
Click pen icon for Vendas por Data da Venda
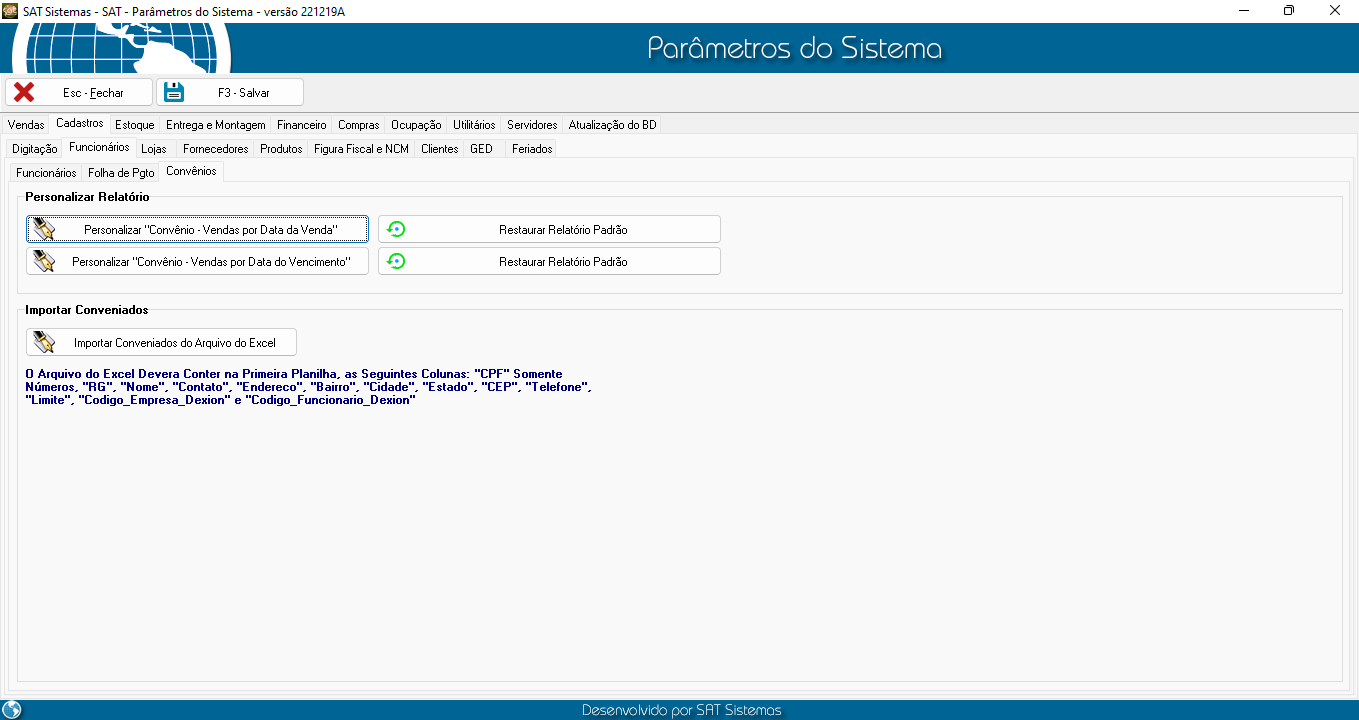pos(43,229)
